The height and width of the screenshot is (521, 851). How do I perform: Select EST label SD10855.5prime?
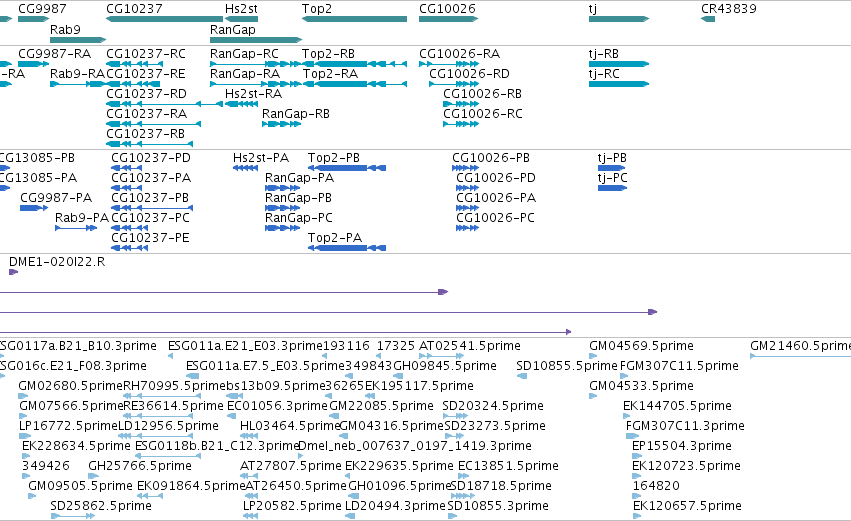567,366
